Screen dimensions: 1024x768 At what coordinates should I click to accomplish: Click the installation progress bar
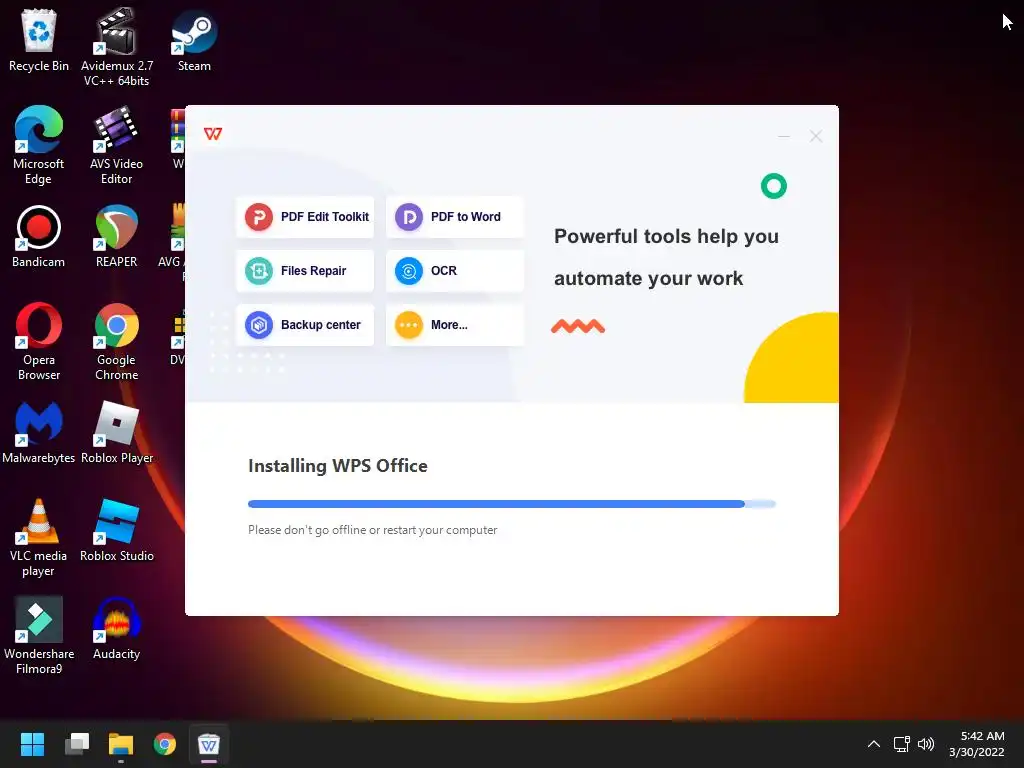click(511, 504)
